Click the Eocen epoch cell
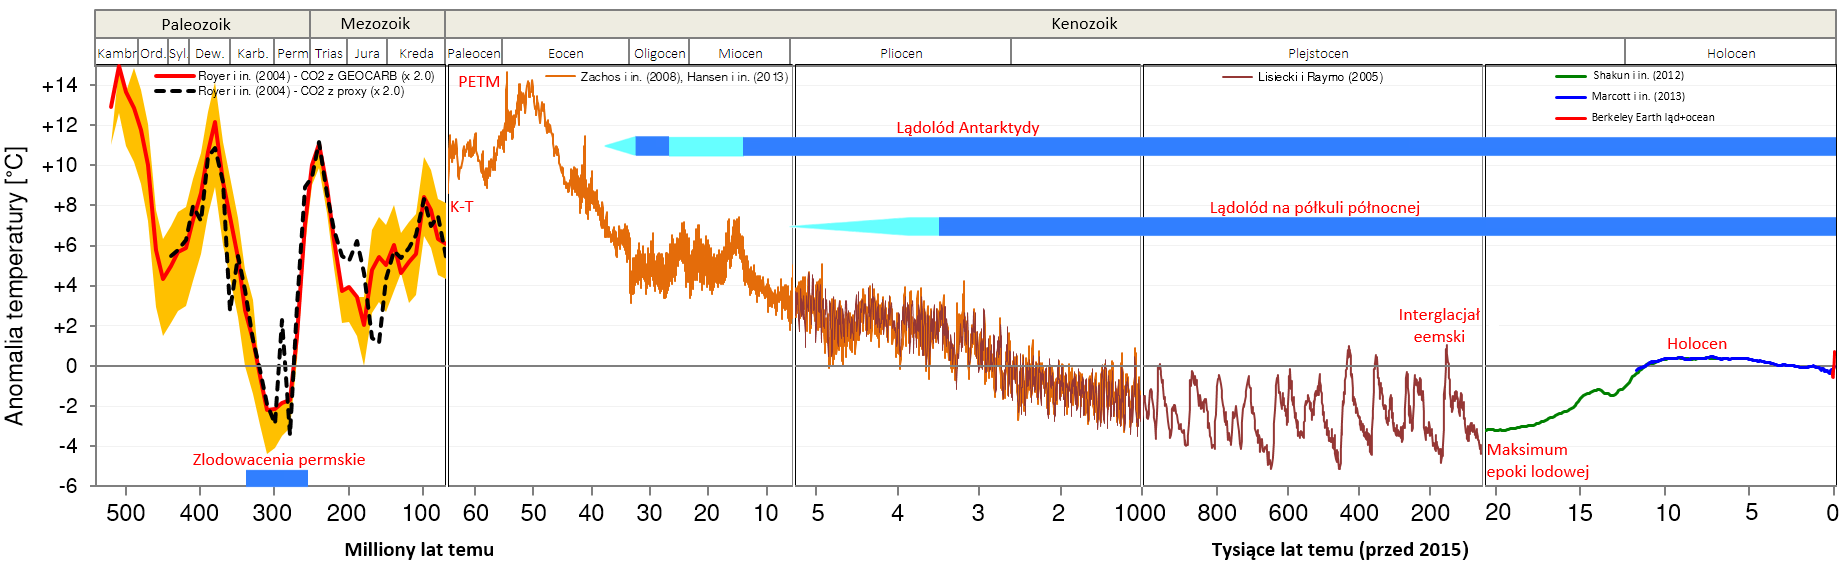 [x=565, y=53]
